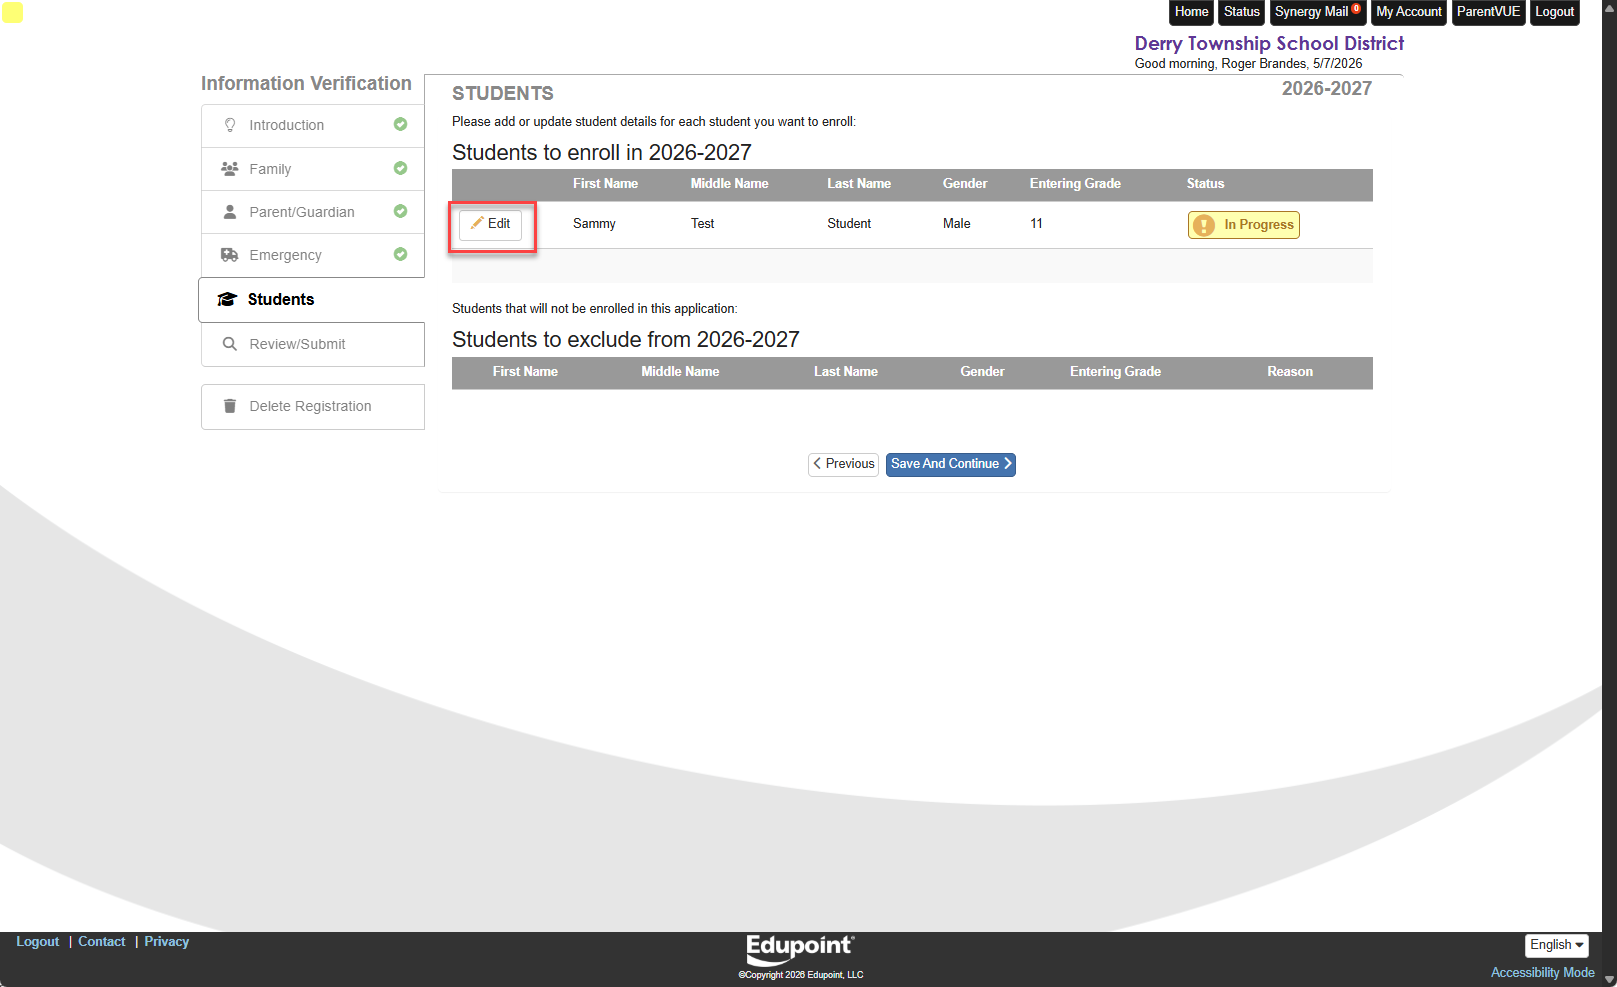Image resolution: width=1617 pixels, height=987 pixels.
Task: Click the Edupoint logo in footer
Action: 800,948
